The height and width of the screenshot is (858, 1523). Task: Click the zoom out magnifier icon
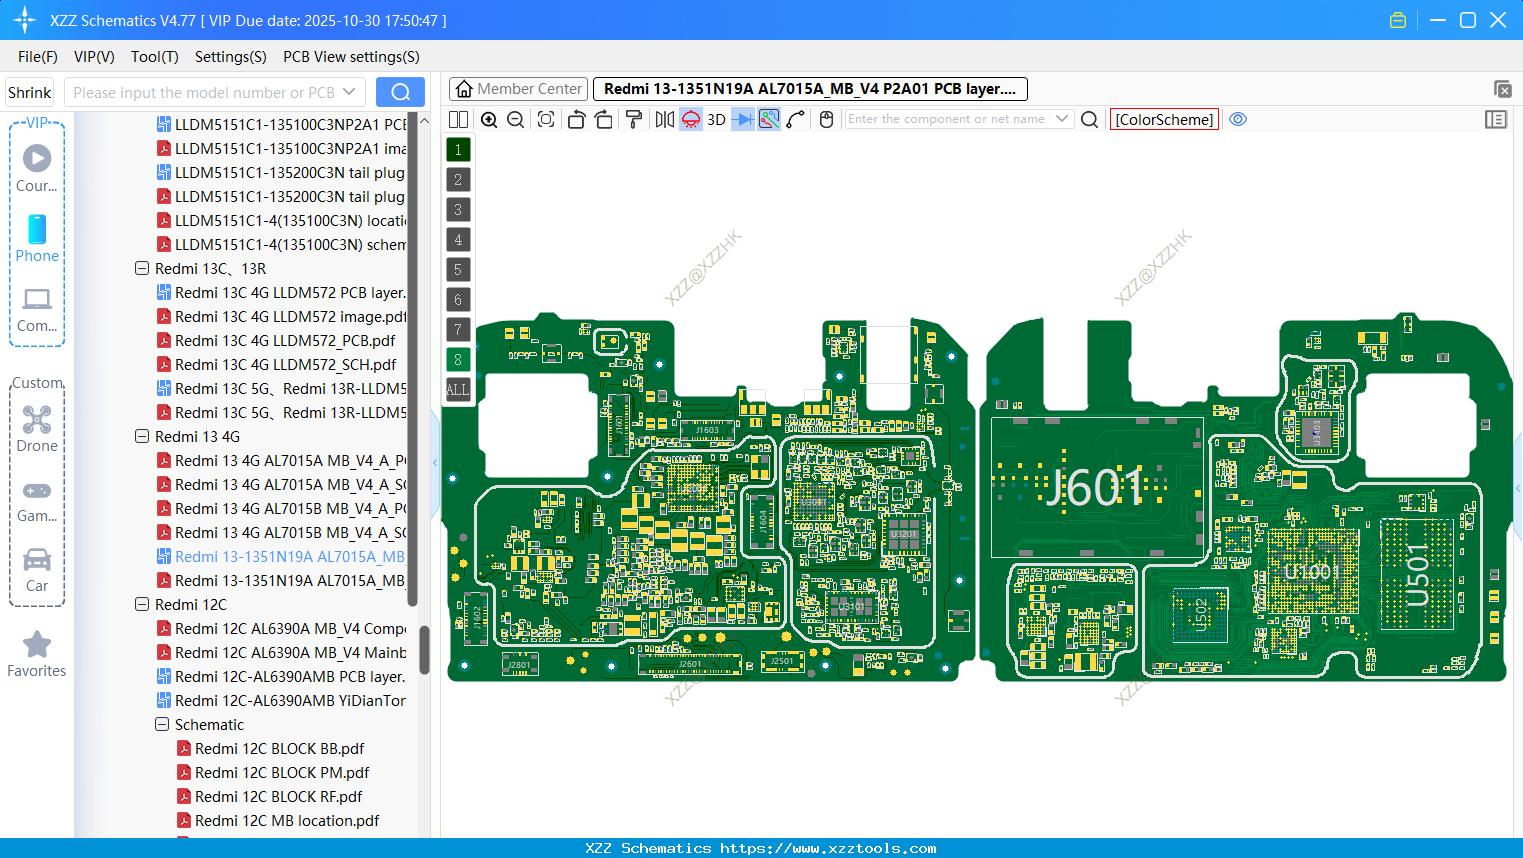pyautogui.click(x=516, y=120)
